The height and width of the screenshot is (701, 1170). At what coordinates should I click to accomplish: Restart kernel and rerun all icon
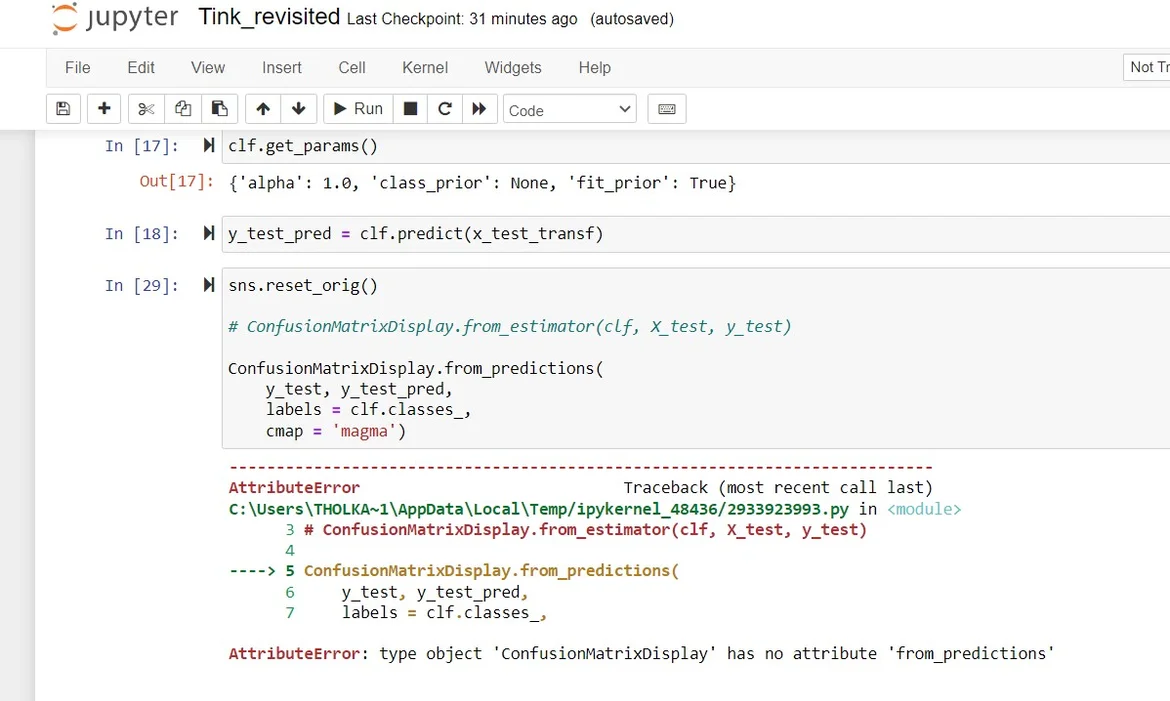click(479, 109)
